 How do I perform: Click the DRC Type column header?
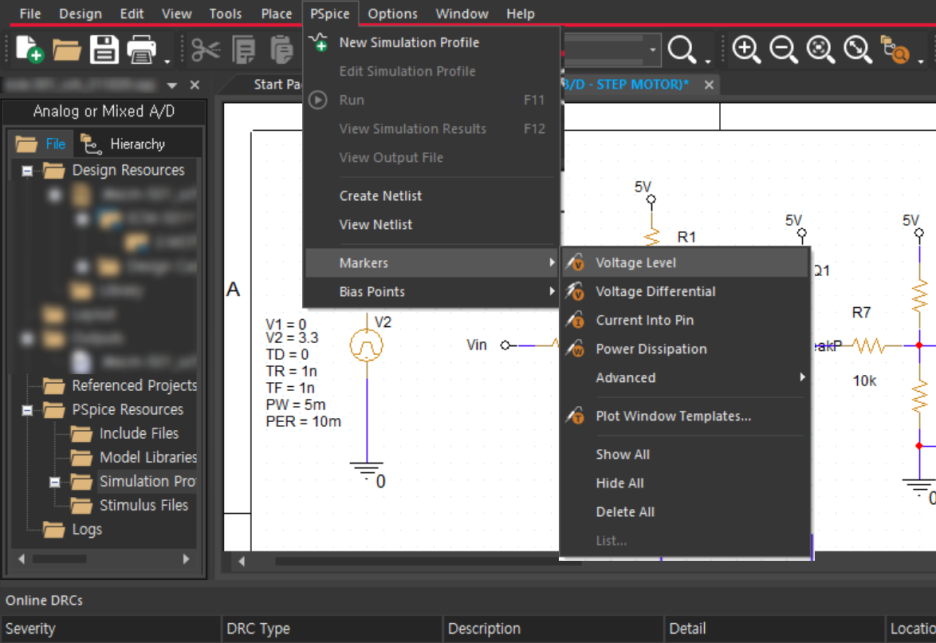click(x=331, y=629)
